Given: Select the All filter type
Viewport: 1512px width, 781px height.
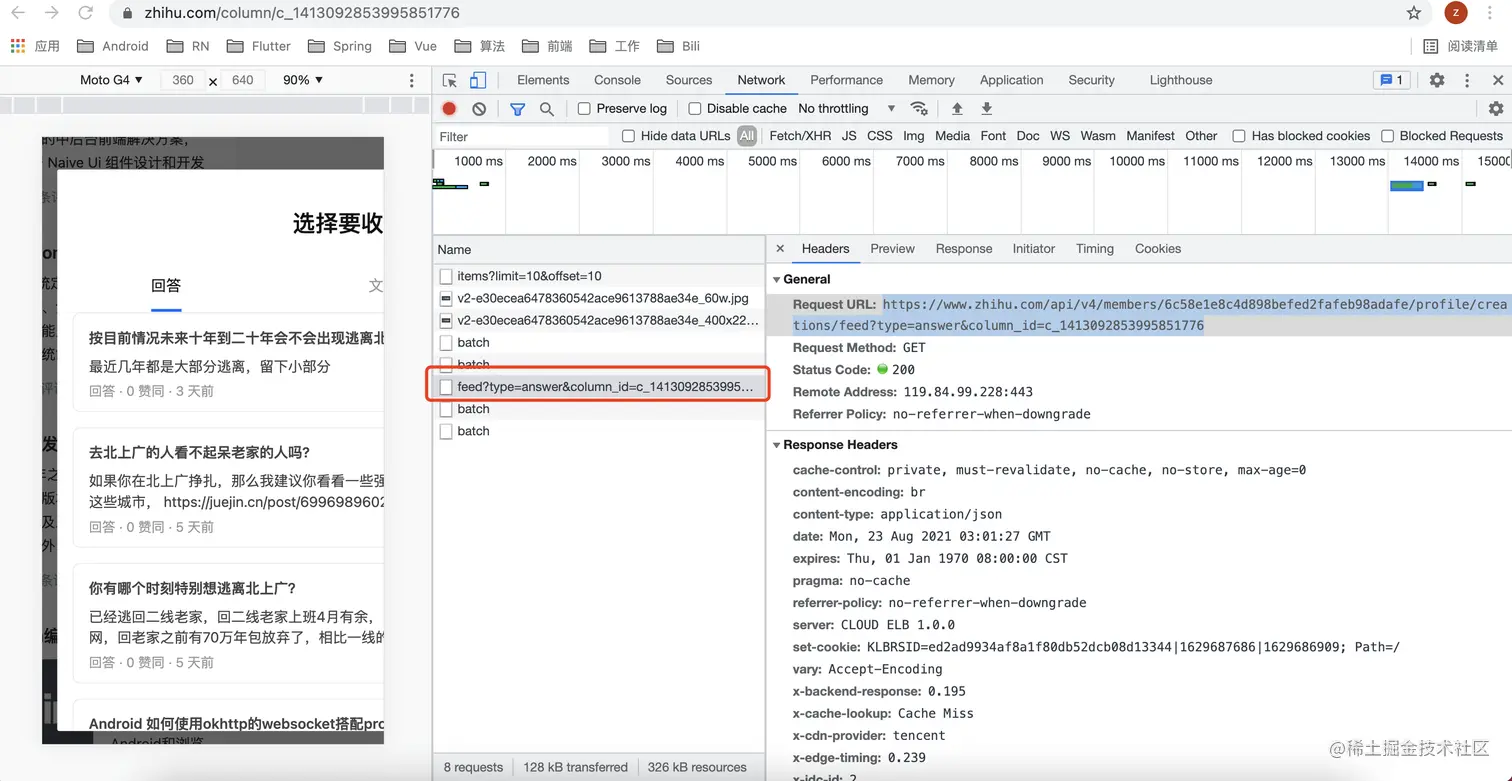Looking at the screenshot, I should click(747, 136).
